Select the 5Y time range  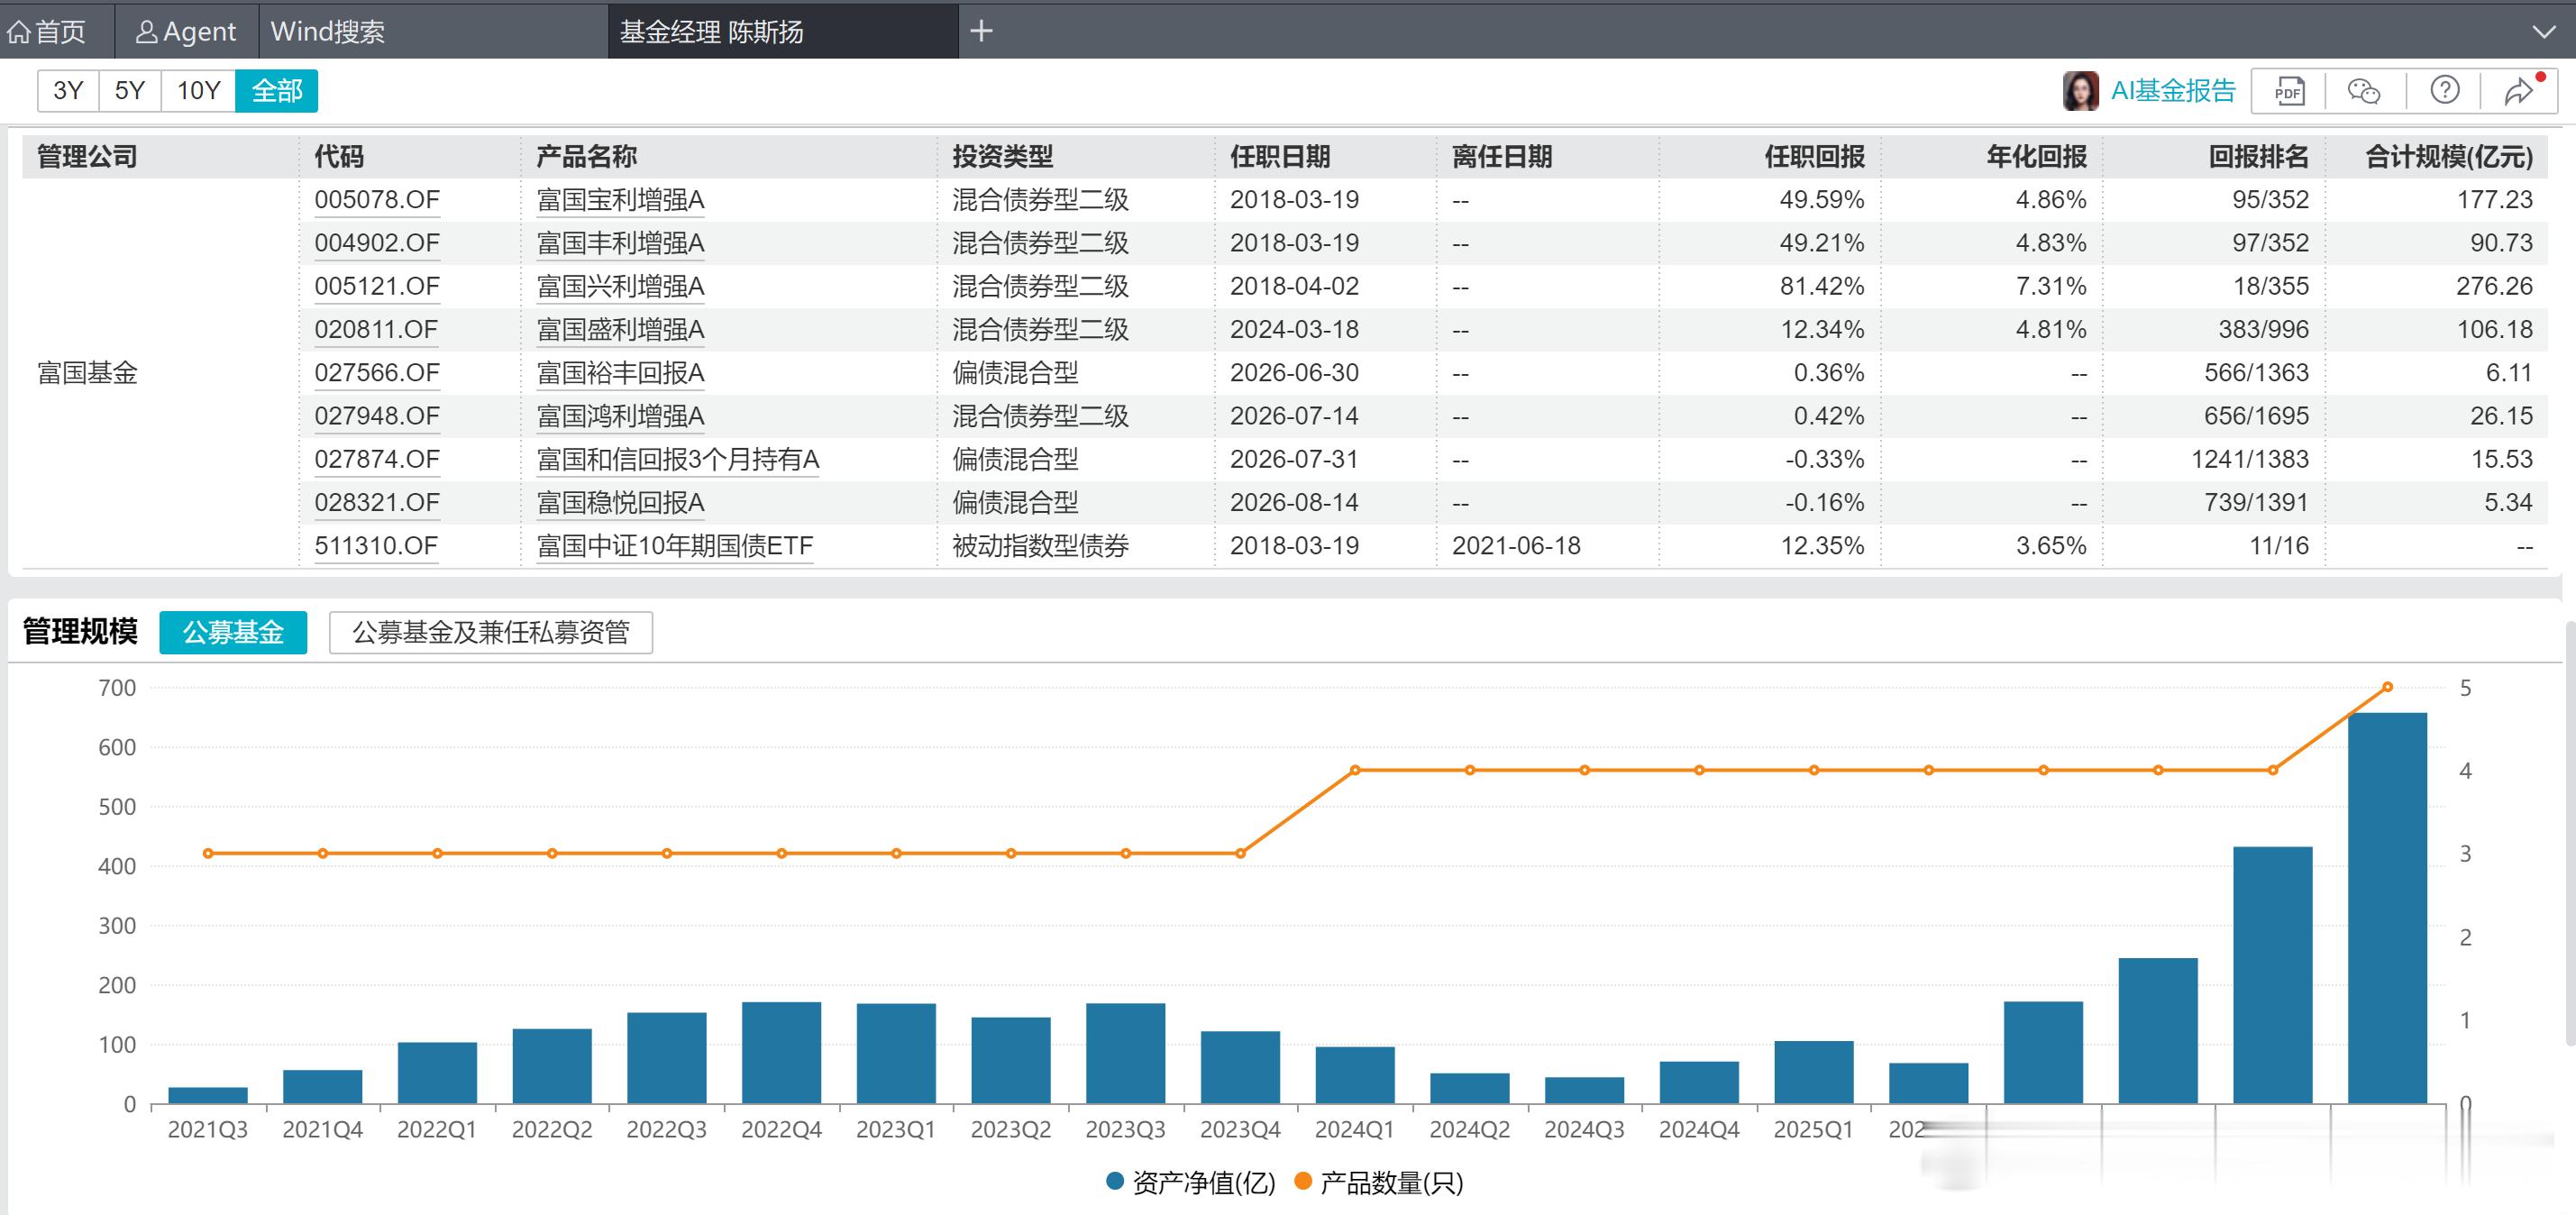coord(130,91)
